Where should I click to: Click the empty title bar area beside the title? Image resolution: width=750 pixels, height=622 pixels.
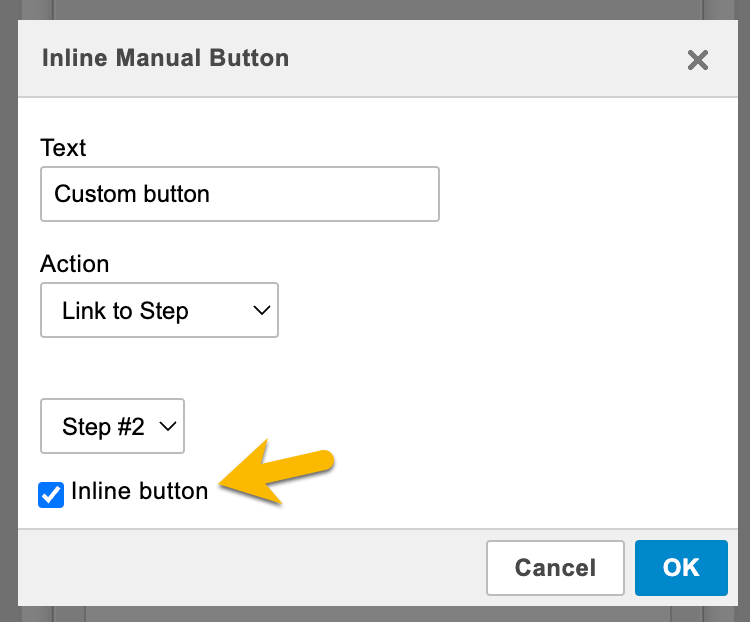click(x=480, y=58)
